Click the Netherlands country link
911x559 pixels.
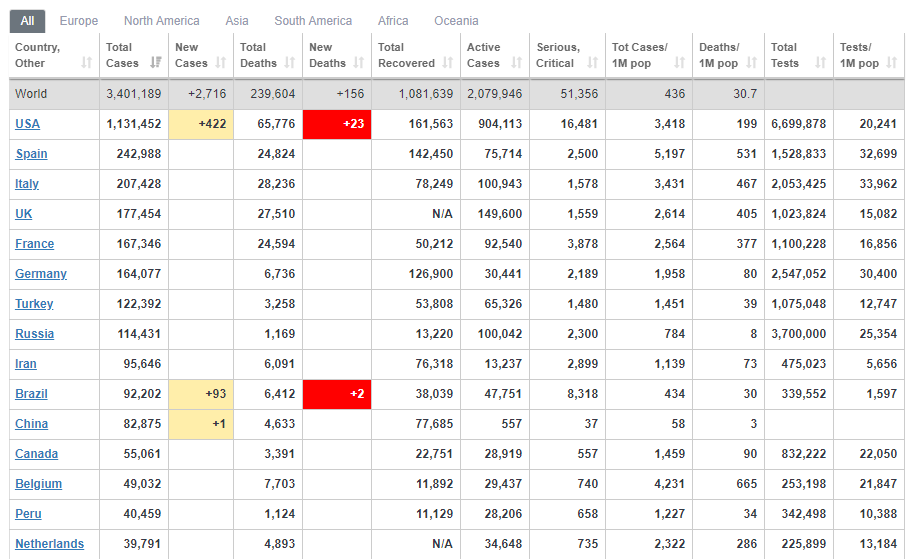click(49, 544)
